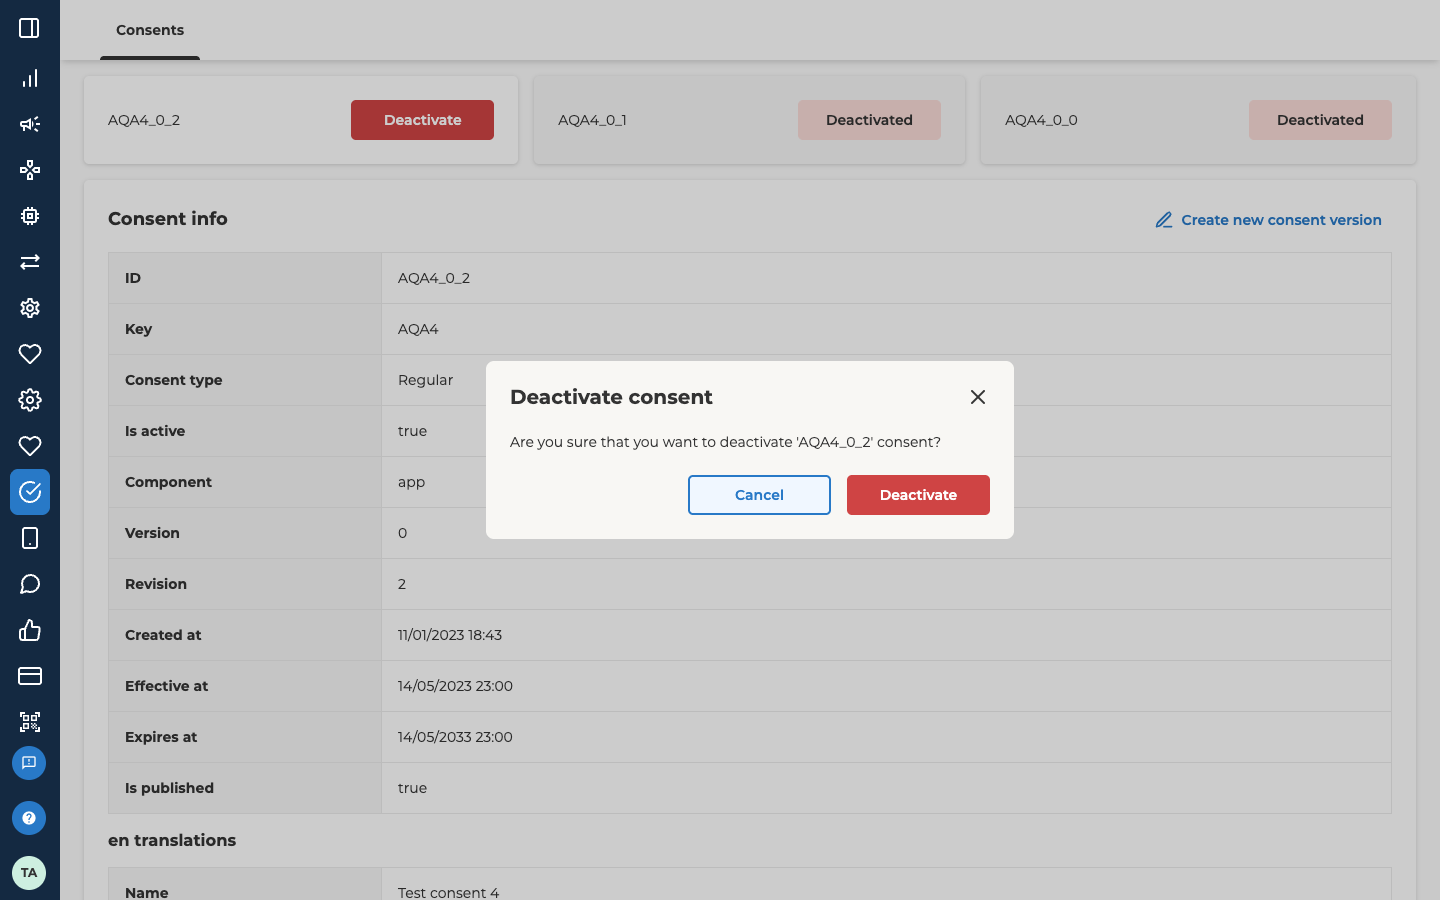The image size is (1440, 900).
Task: Click the Key value AQA4
Action: (418, 329)
